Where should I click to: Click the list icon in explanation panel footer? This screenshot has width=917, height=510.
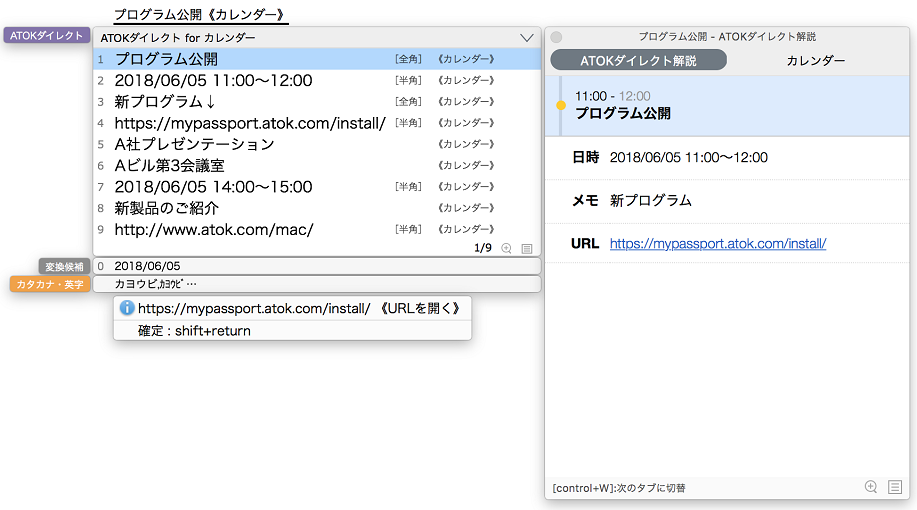click(x=895, y=487)
